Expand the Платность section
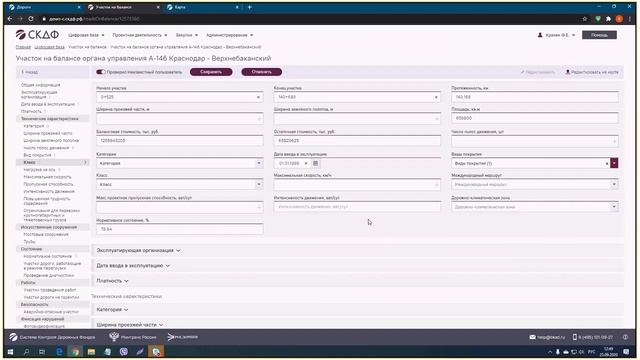The height and width of the screenshot is (360, 640). click(112, 281)
